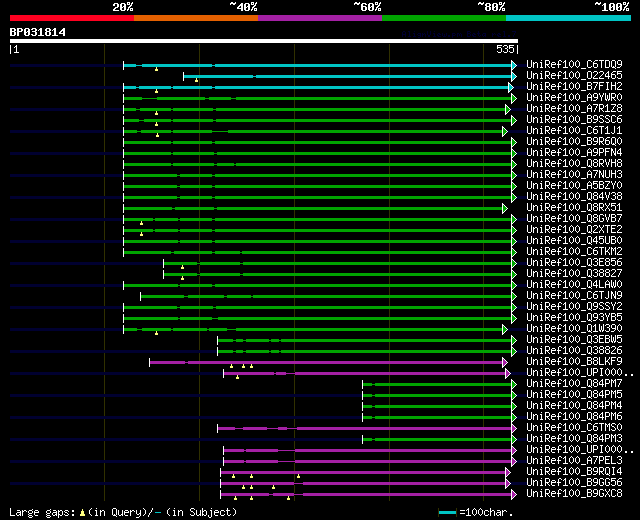
Task: Click the UniRef100_Q84V38 text
Action: pos(574,197)
